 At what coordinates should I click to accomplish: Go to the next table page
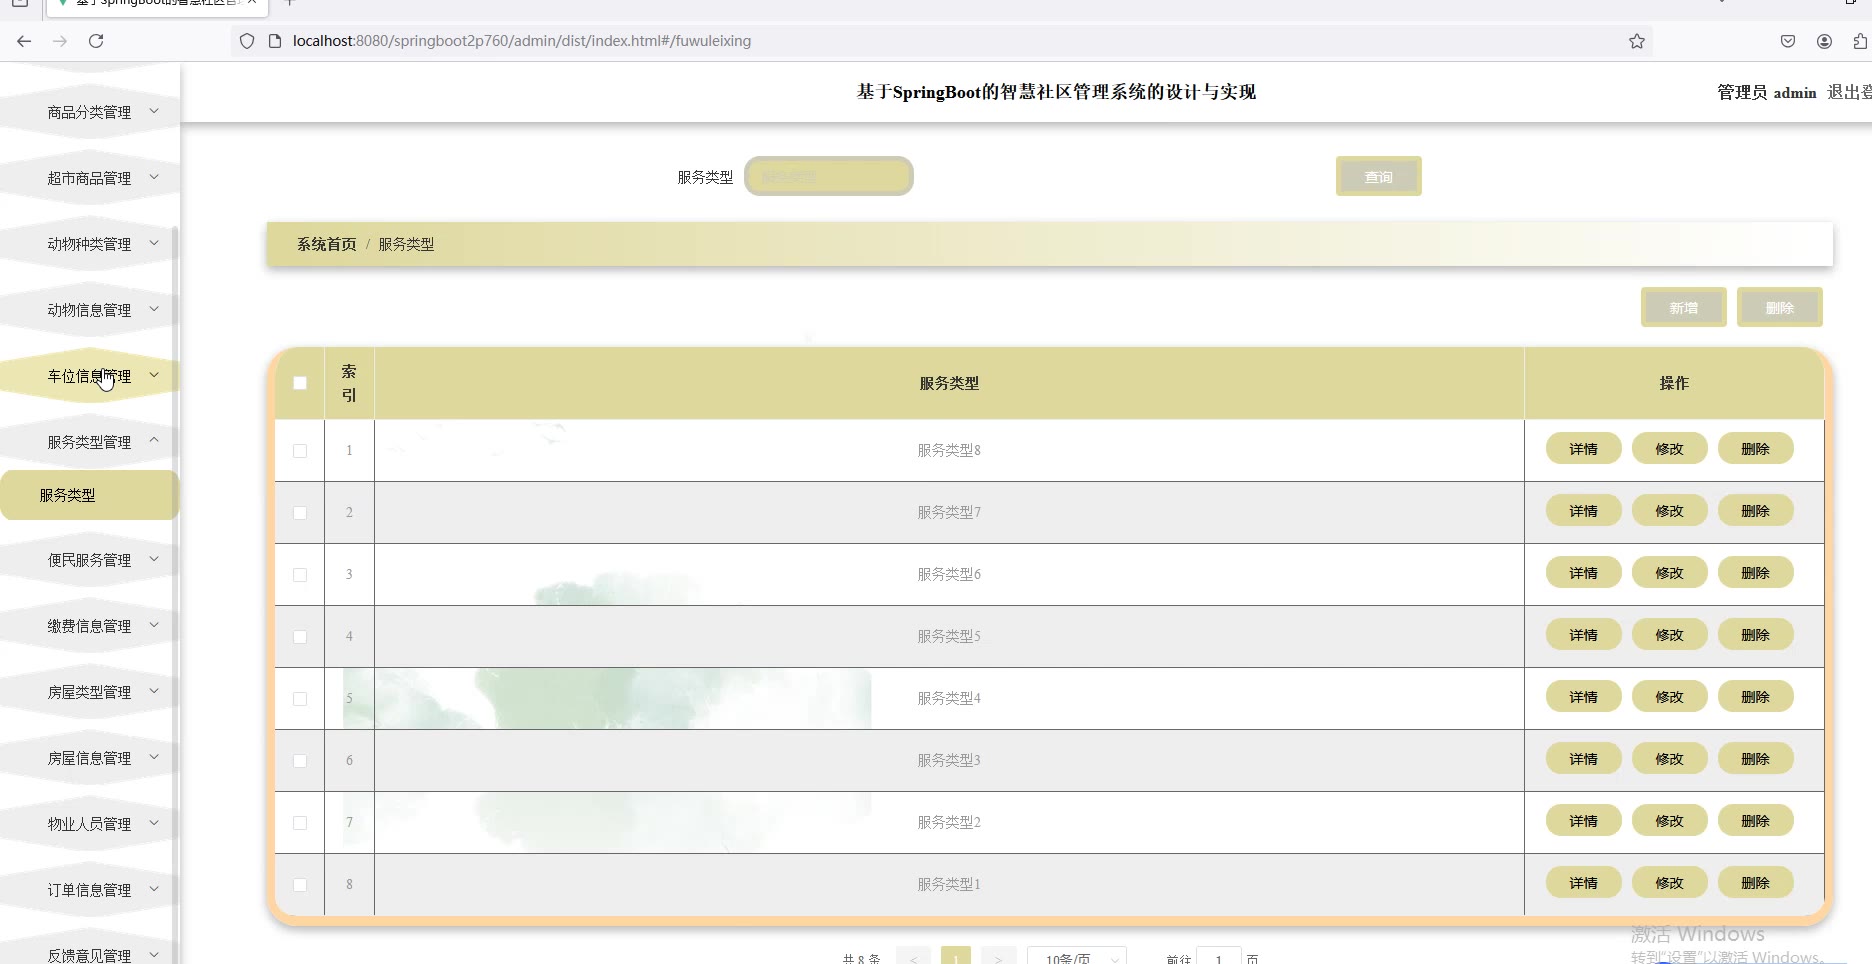[998, 956]
